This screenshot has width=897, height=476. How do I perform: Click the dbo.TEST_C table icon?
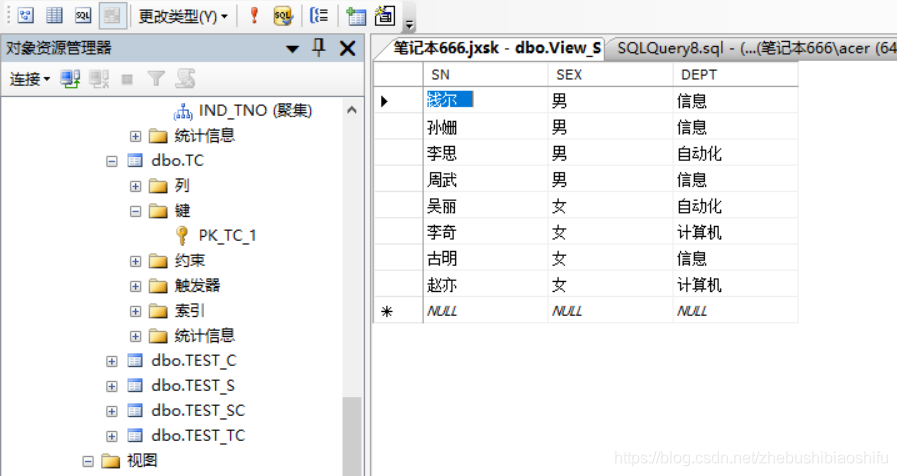pyautogui.click(x=135, y=361)
